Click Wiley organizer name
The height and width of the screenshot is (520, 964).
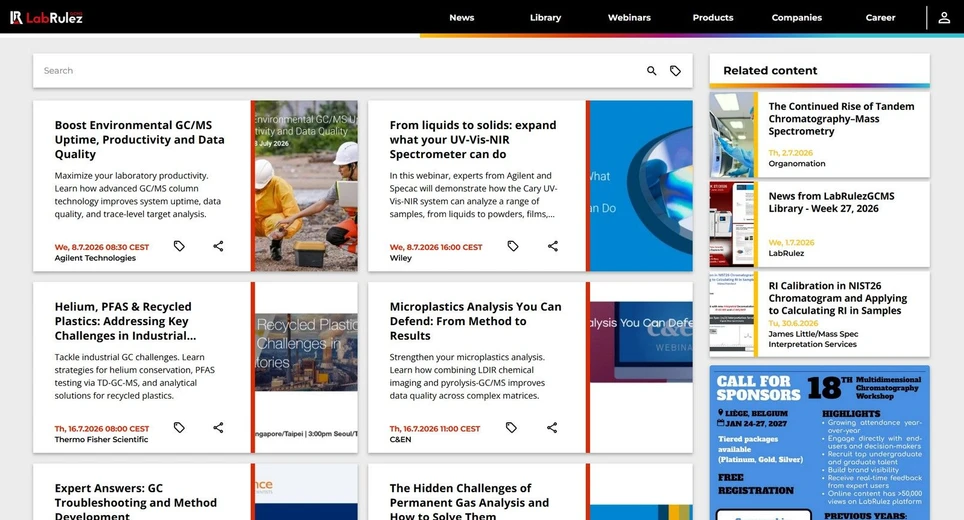pyautogui.click(x=400, y=258)
